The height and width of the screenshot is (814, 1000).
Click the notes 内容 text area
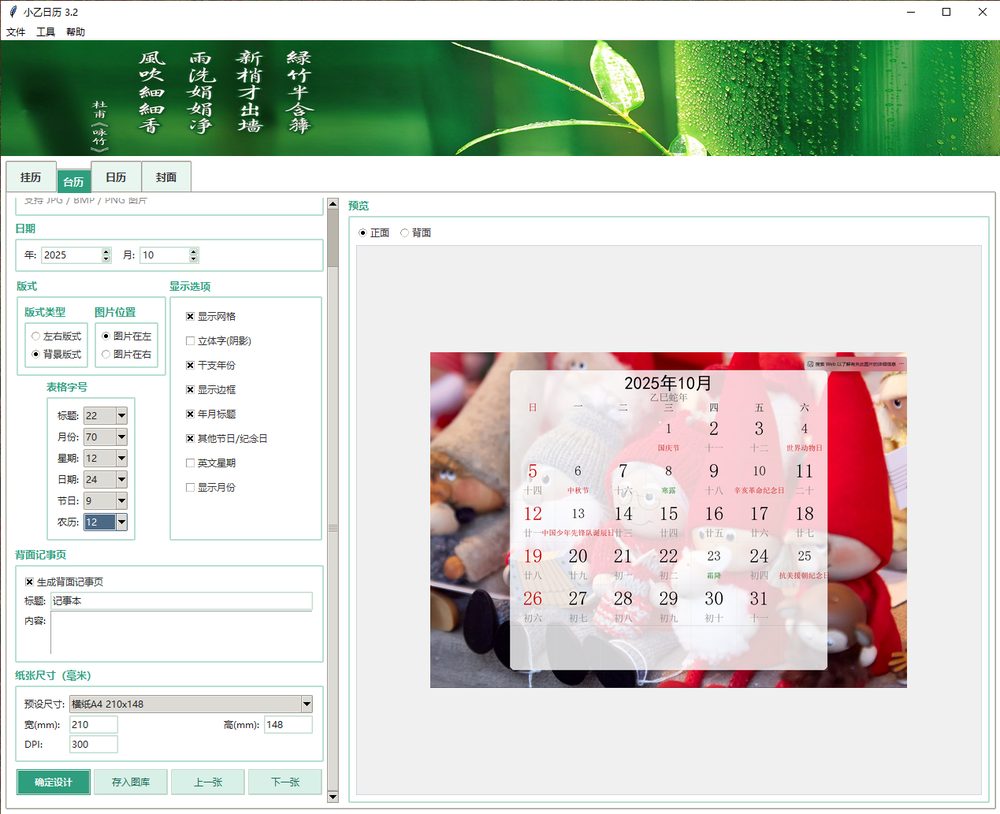pos(182,633)
